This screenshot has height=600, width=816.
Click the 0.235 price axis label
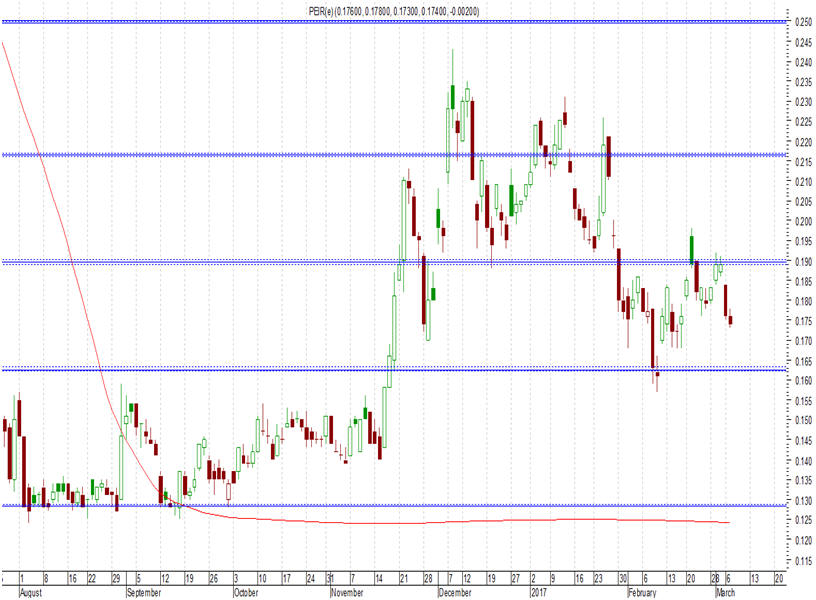point(804,82)
